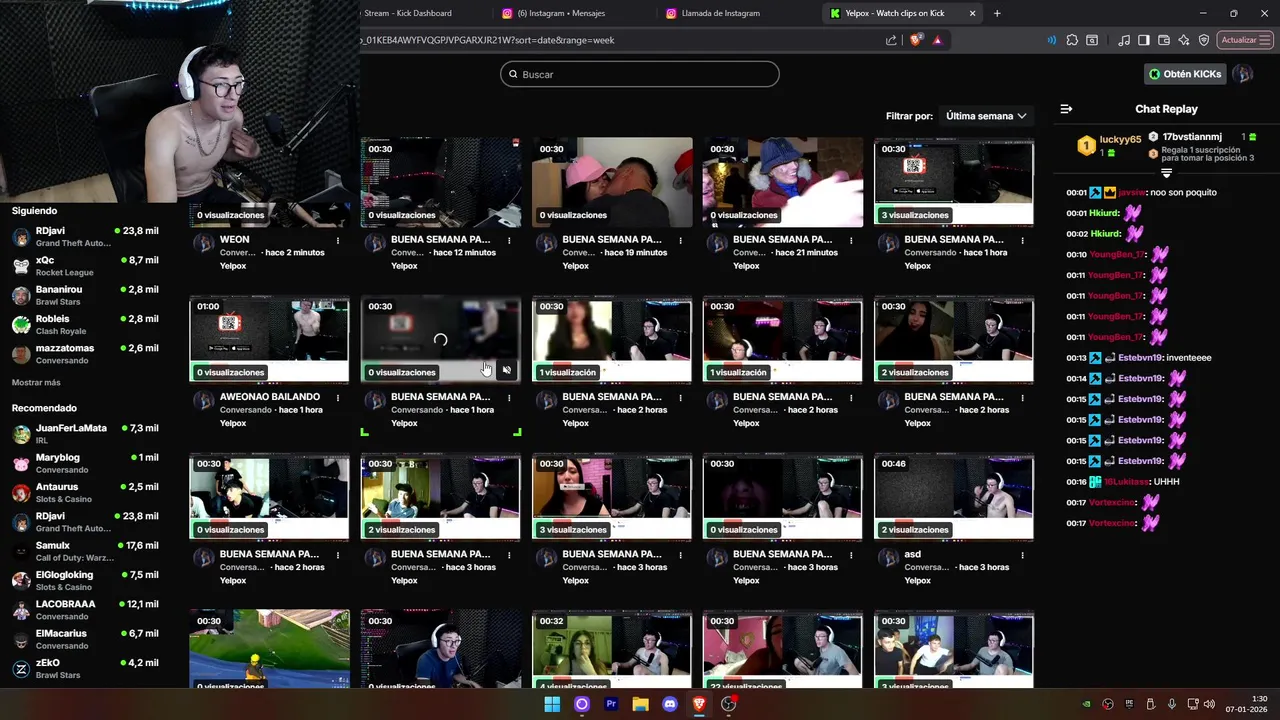1280x720 pixels.
Task: Open followed channel Bananirou
Action: [85, 295]
